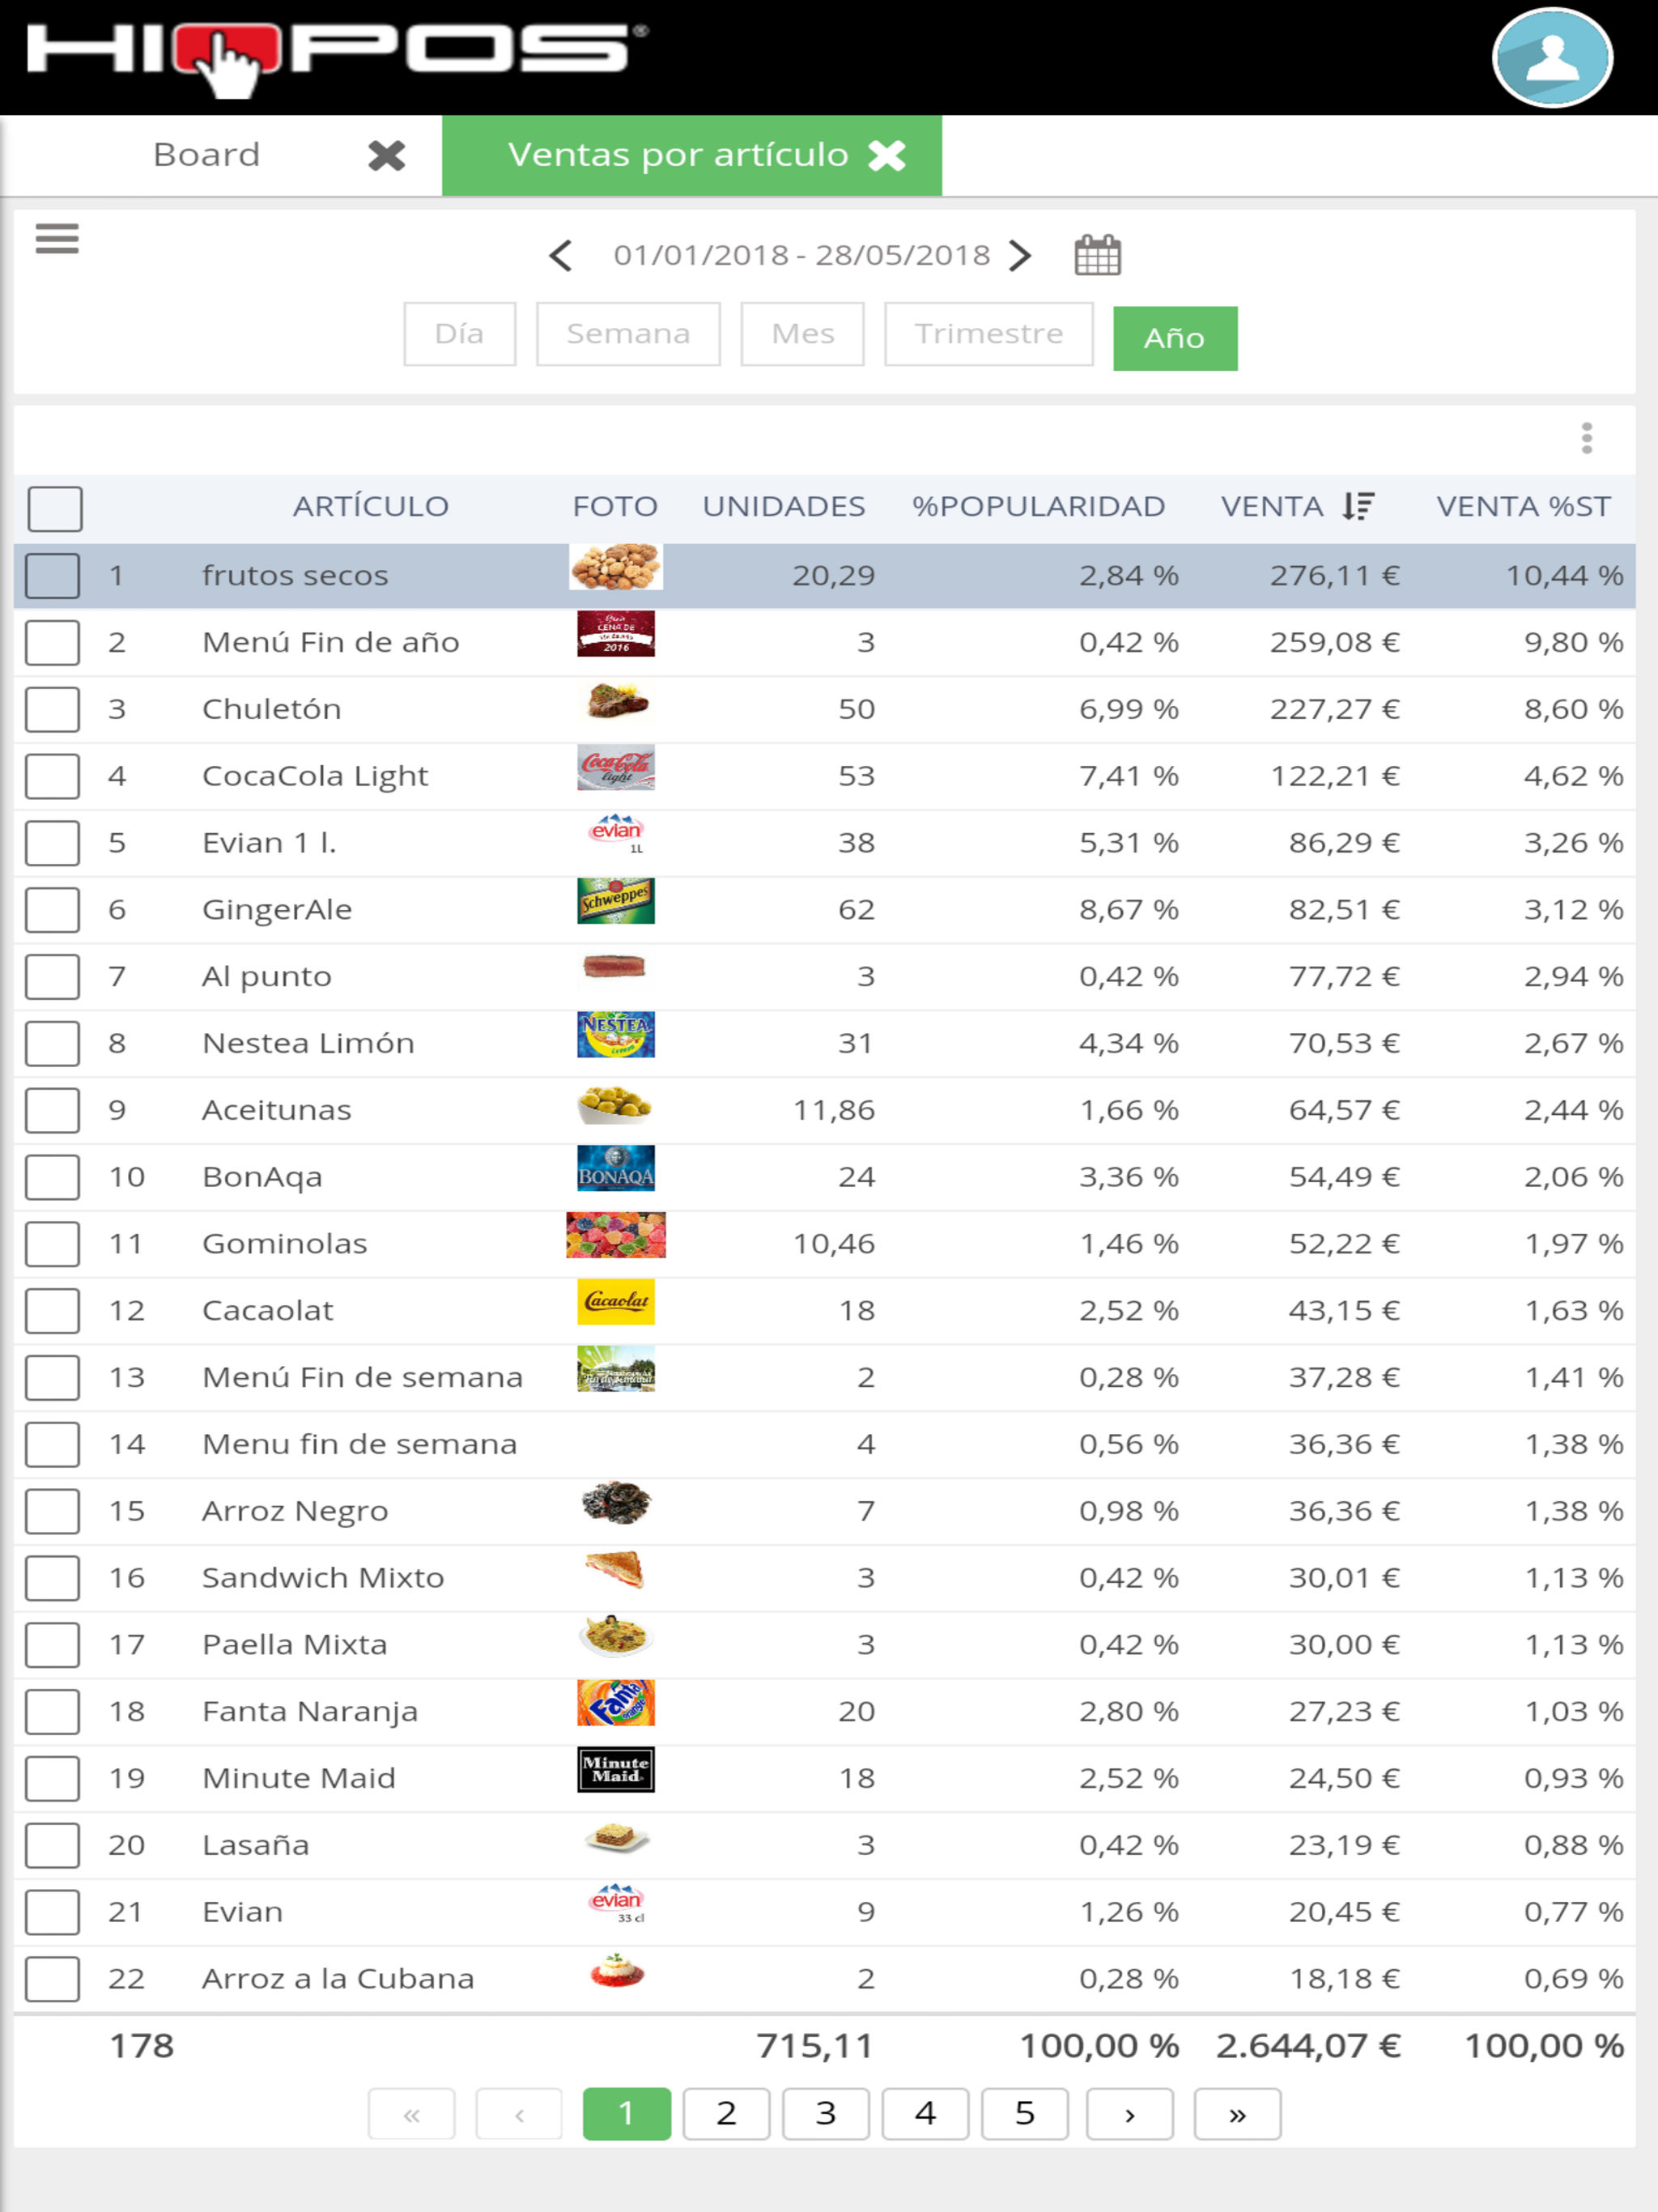
Task: Check the Chuletón row checkbox
Action: click(53, 709)
